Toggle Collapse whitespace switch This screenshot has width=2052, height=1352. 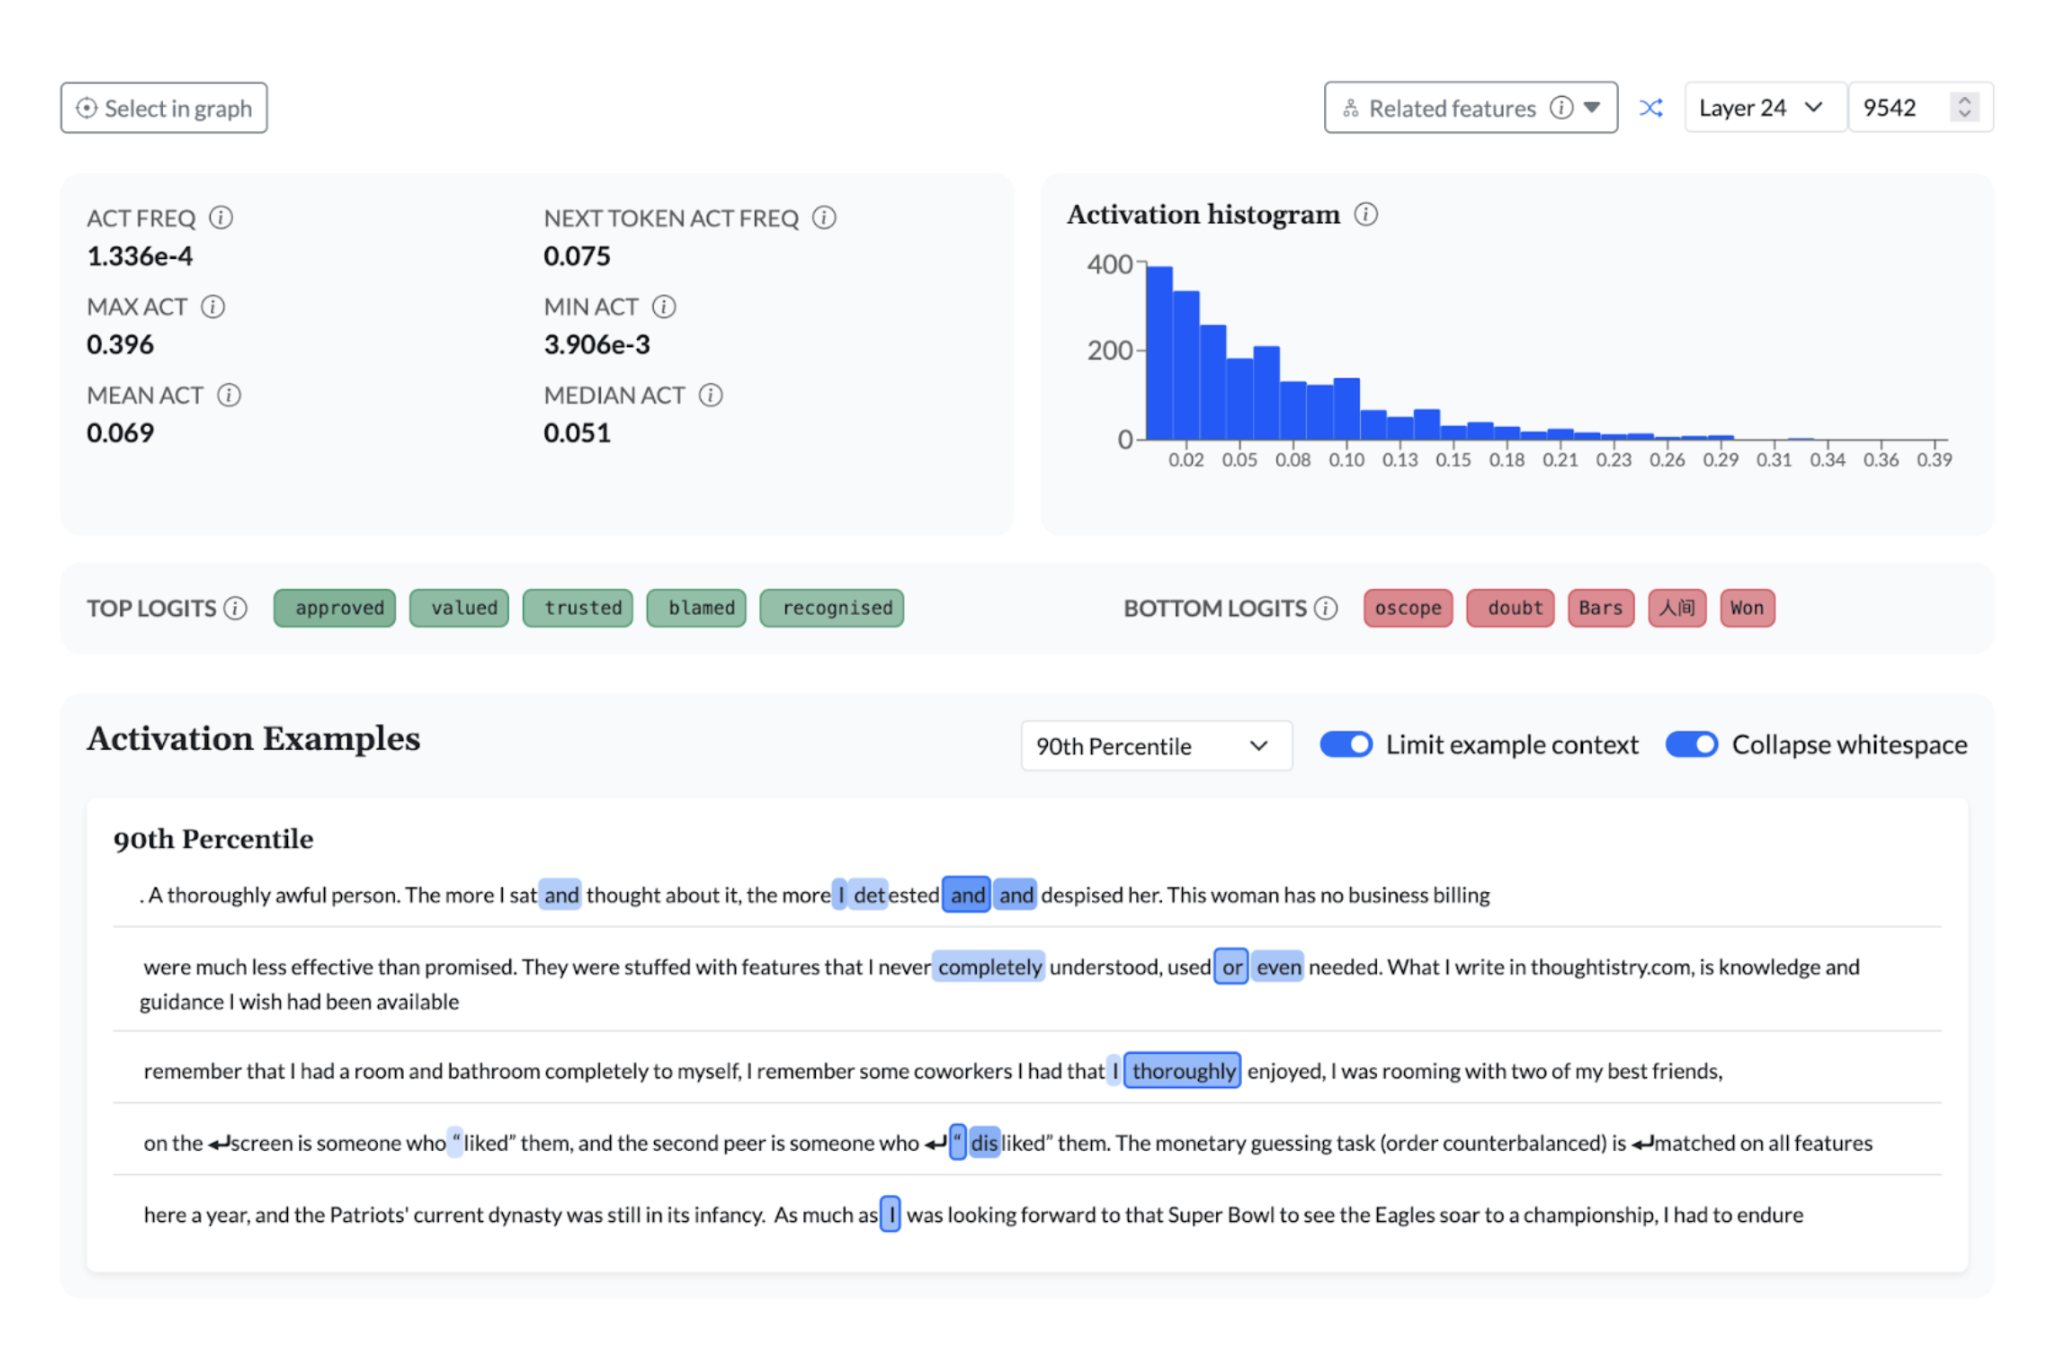(1692, 745)
